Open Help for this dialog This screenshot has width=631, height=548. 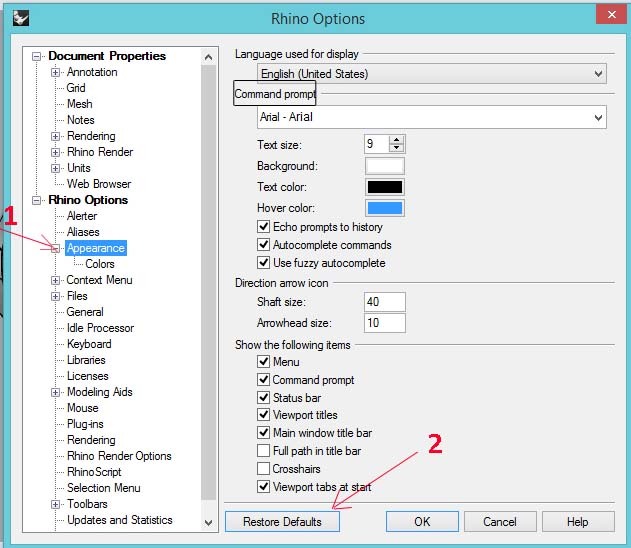click(x=578, y=521)
